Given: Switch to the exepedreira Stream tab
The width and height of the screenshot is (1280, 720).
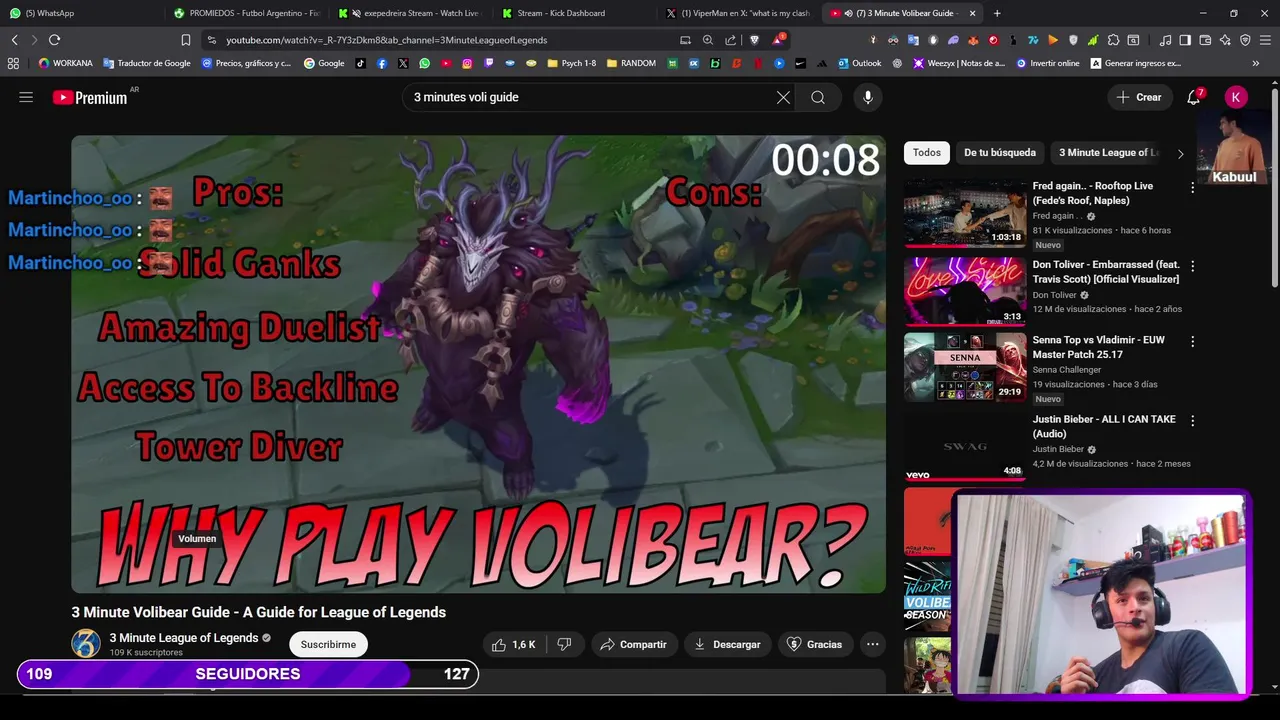Looking at the screenshot, I should 410,13.
